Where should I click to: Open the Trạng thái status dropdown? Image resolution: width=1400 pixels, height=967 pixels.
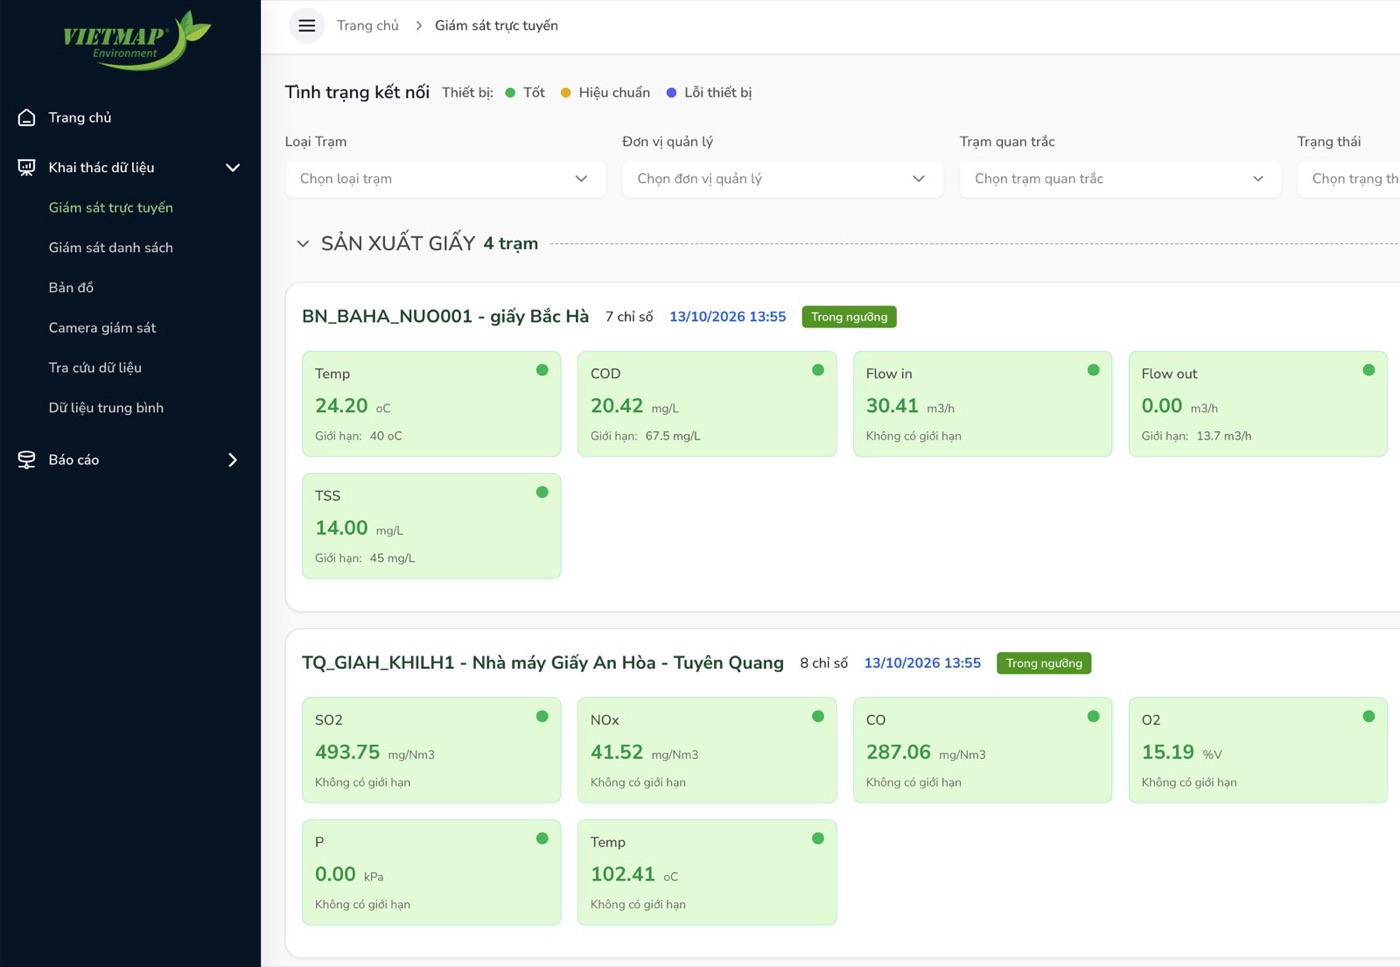click(x=1349, y=179)
